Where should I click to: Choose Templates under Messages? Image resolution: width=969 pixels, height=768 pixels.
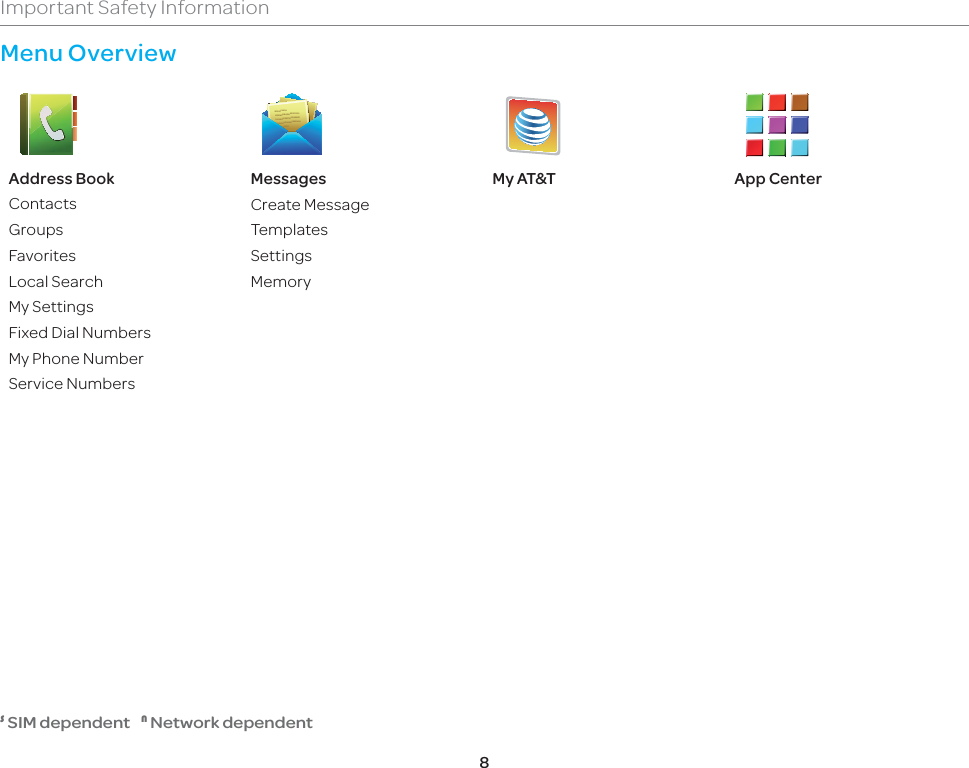tap(289, 230)
